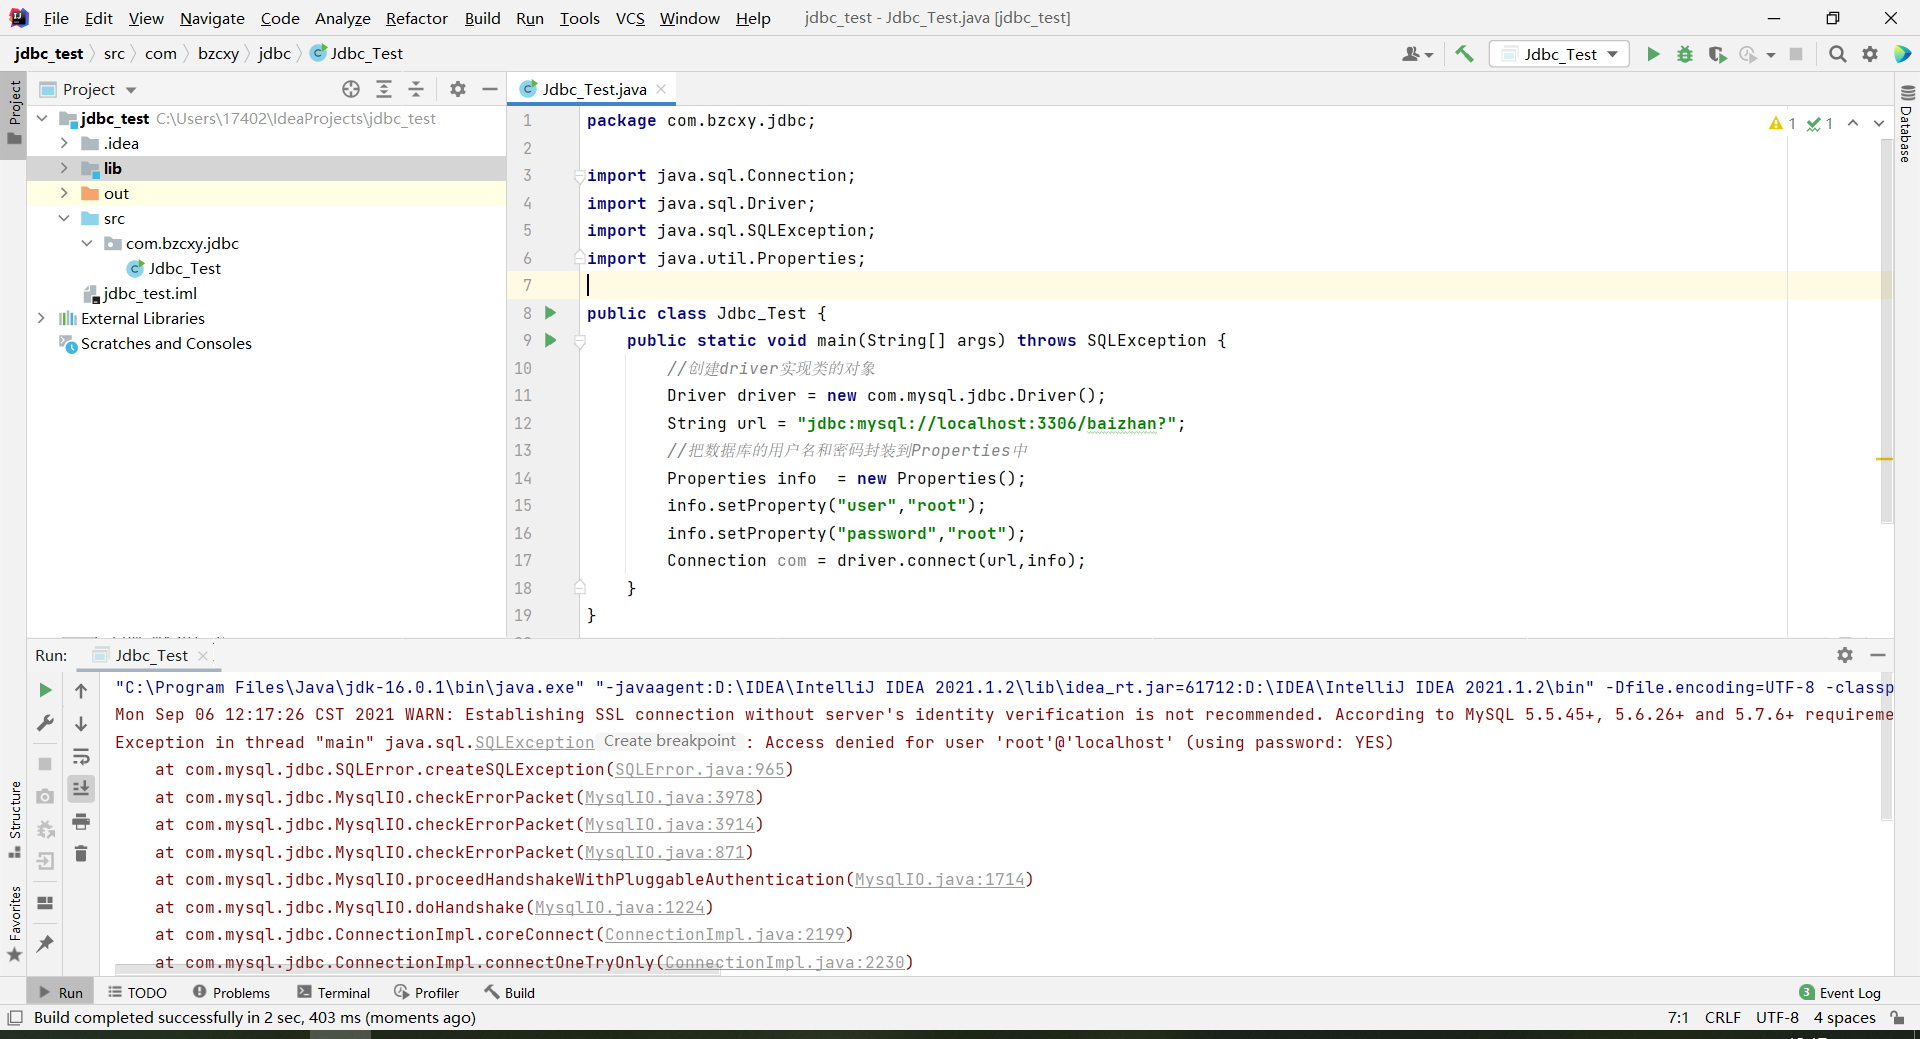Image resolution: width=1920 pixels, height=1039 pixels.
Task: Toggle soft-wrap in the console
Action: 81,757
